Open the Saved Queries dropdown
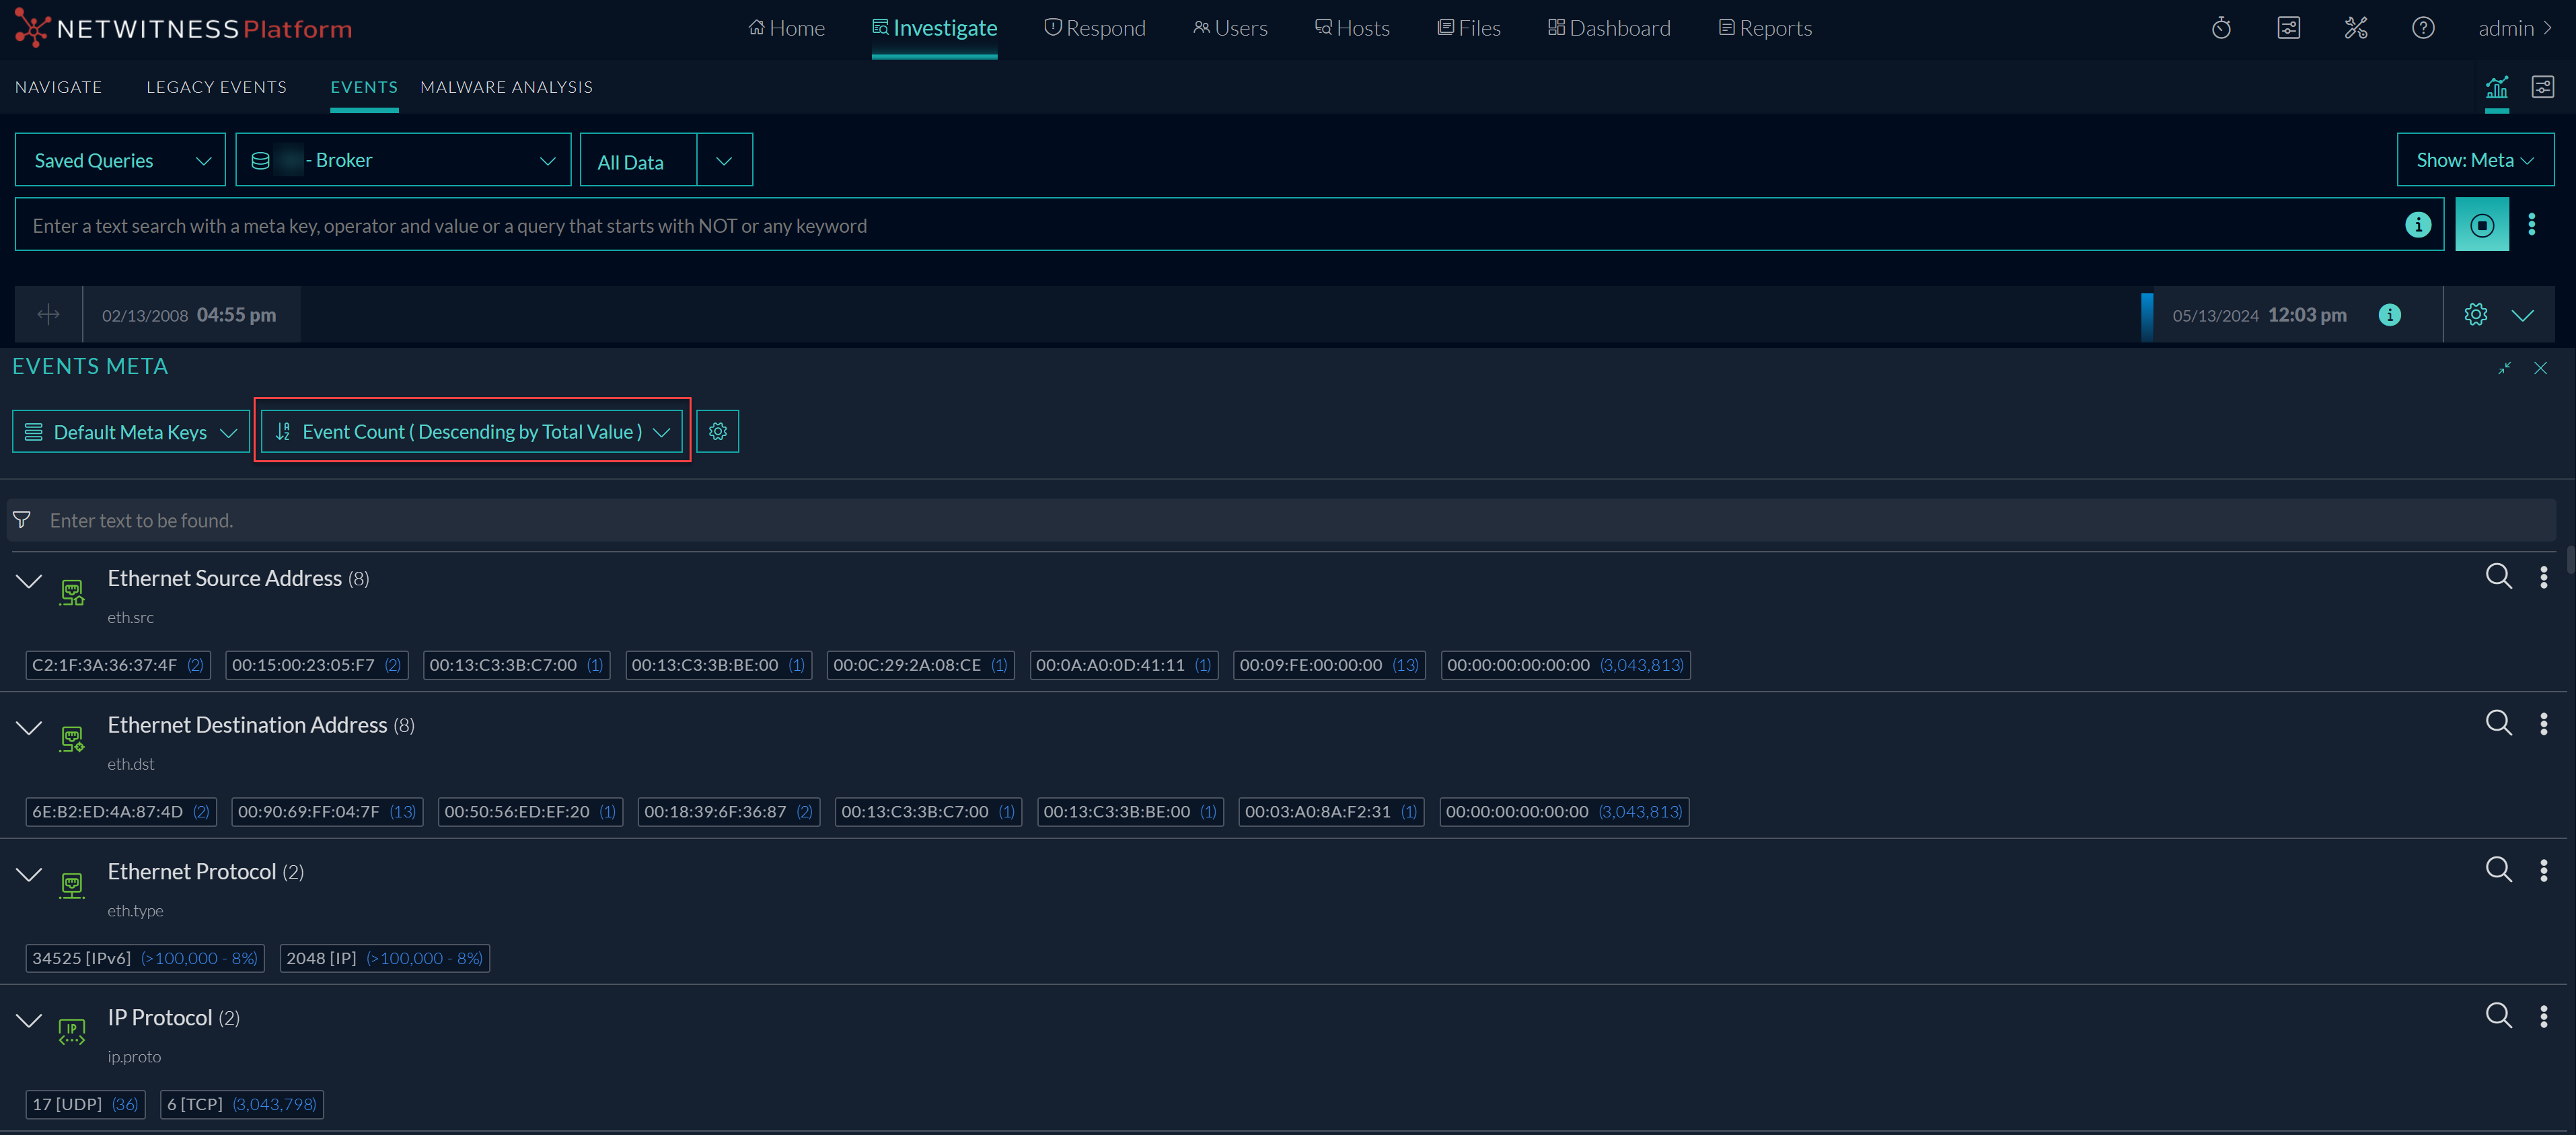This screenshot has height=1135, width=2576. (120, 161)
